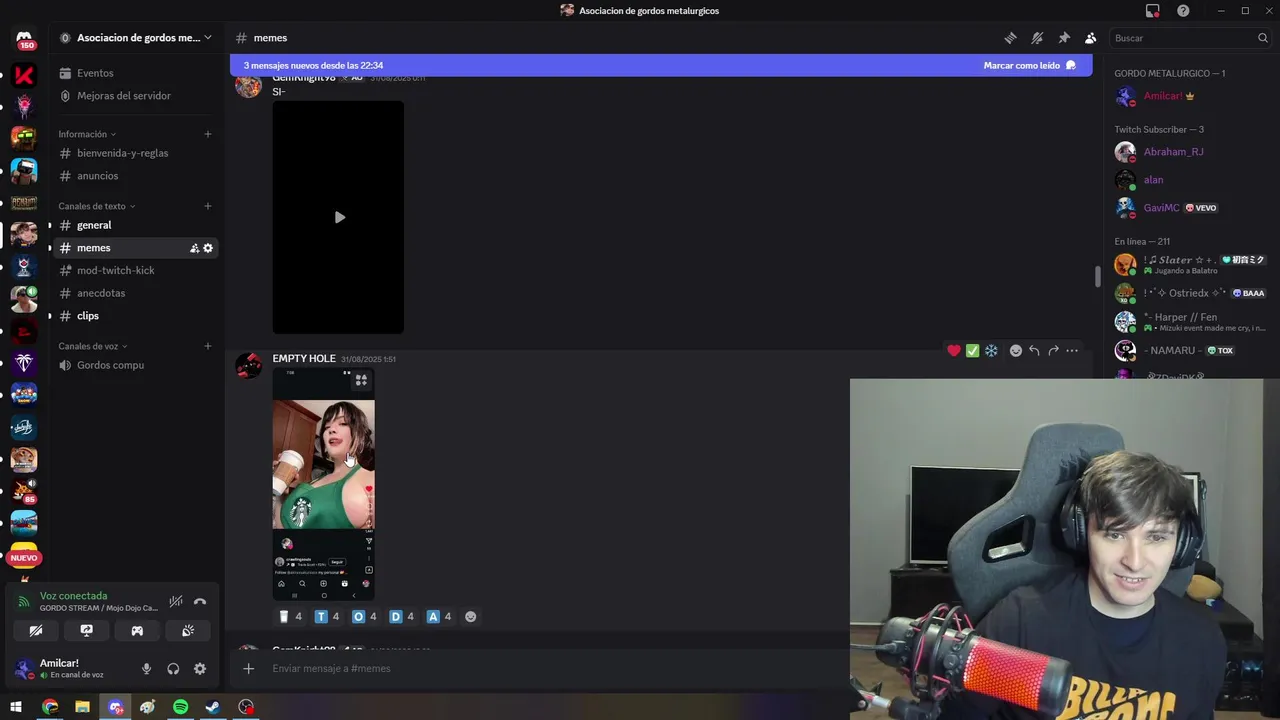Open anuncios channel

97,176
